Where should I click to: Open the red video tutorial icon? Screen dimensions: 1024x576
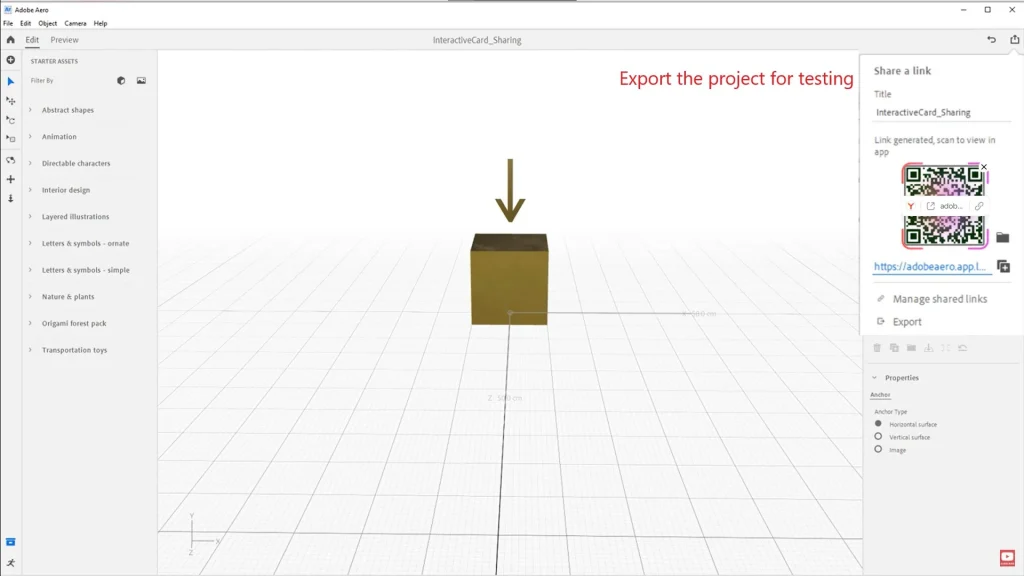1007,558
